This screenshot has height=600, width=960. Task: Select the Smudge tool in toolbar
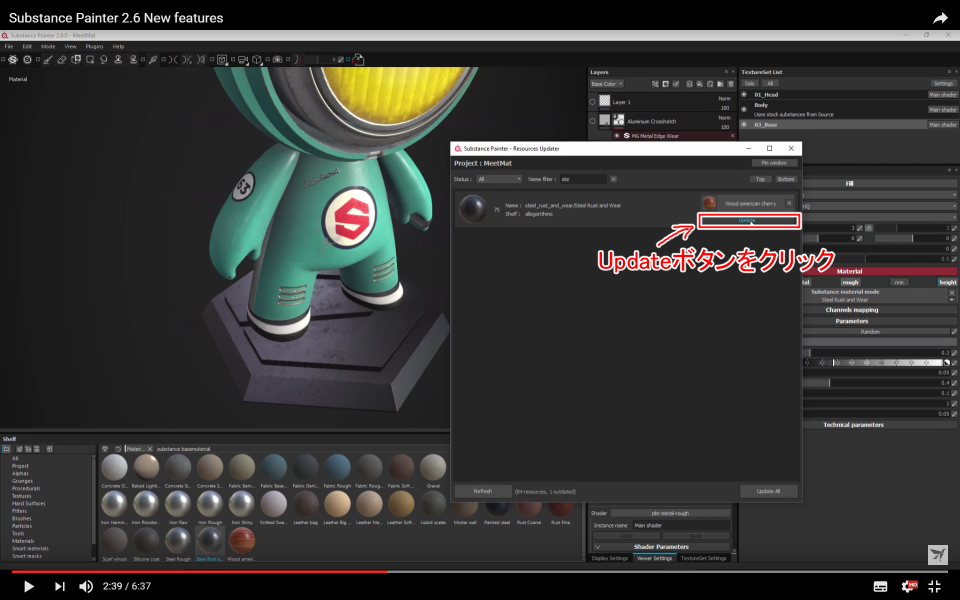[x=104, y=59]
